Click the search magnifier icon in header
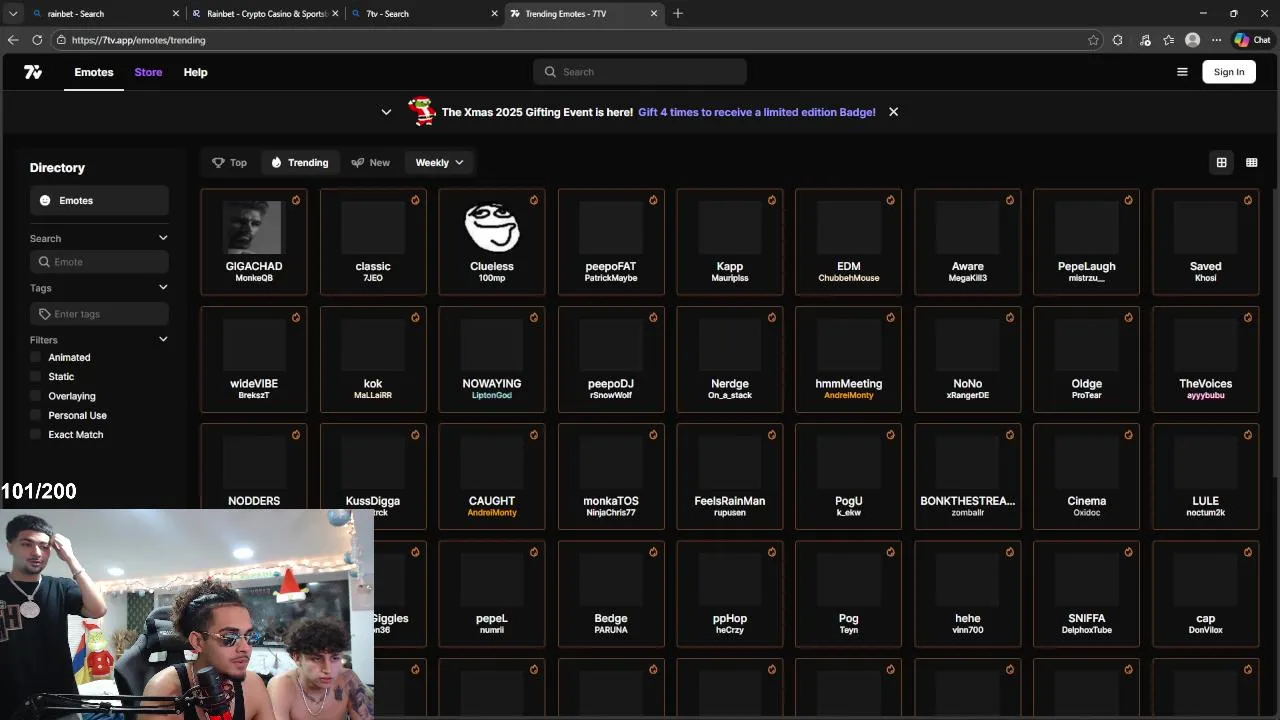This screenshot has height=720, width=1280. [550, 72]
